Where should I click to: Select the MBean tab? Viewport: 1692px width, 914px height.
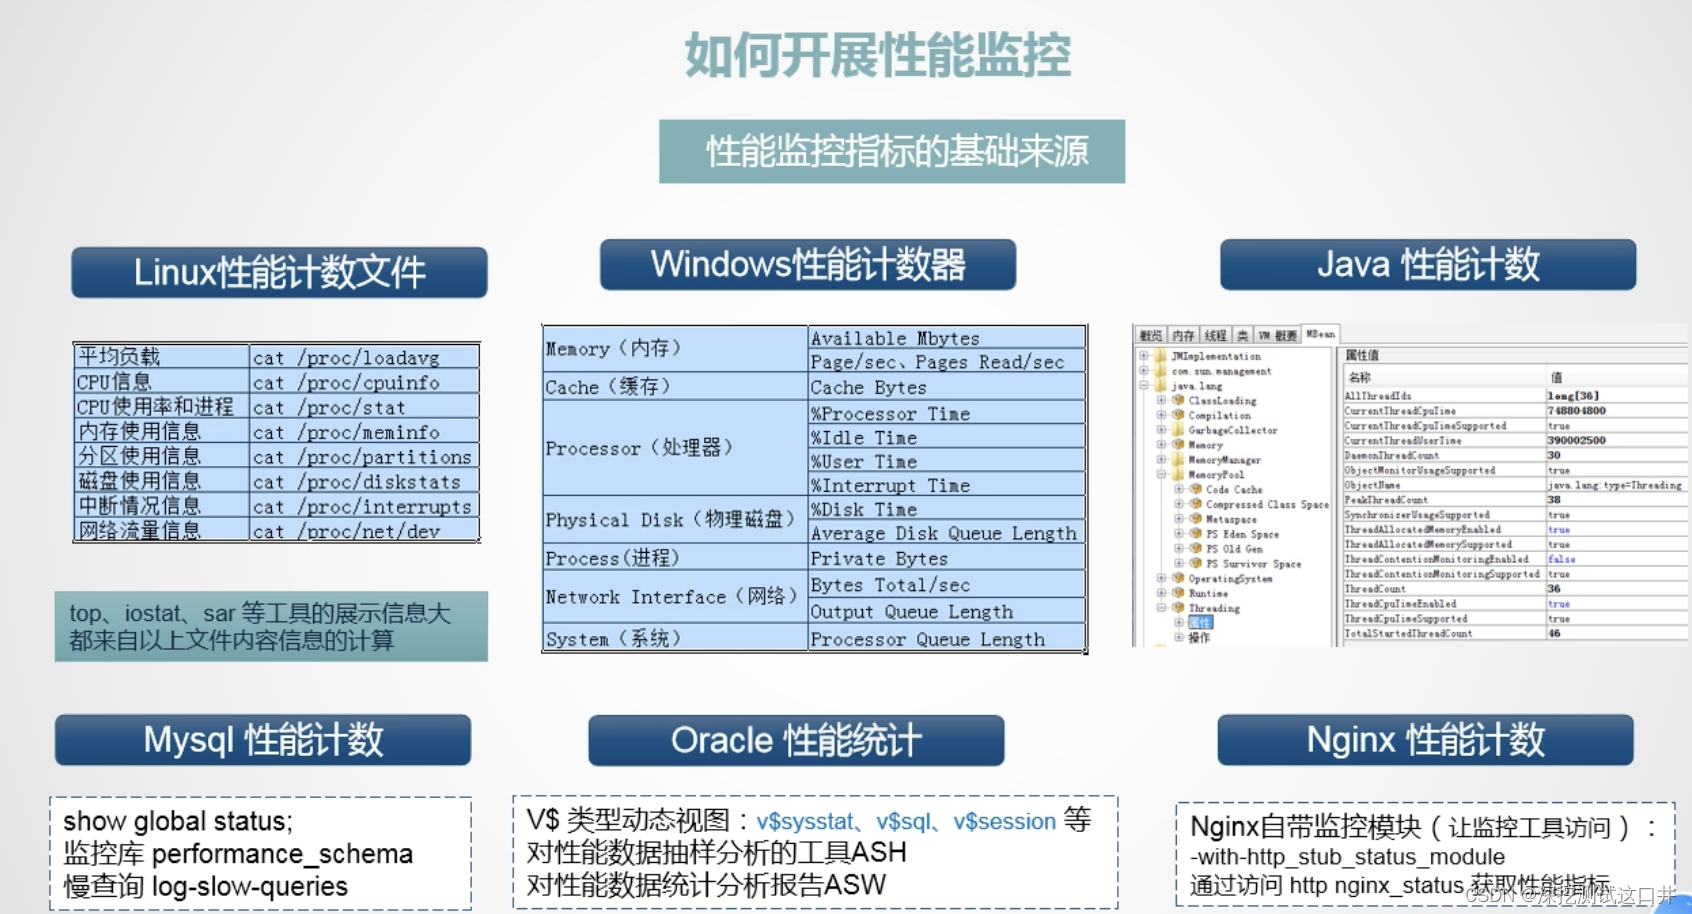(1320, 334)
